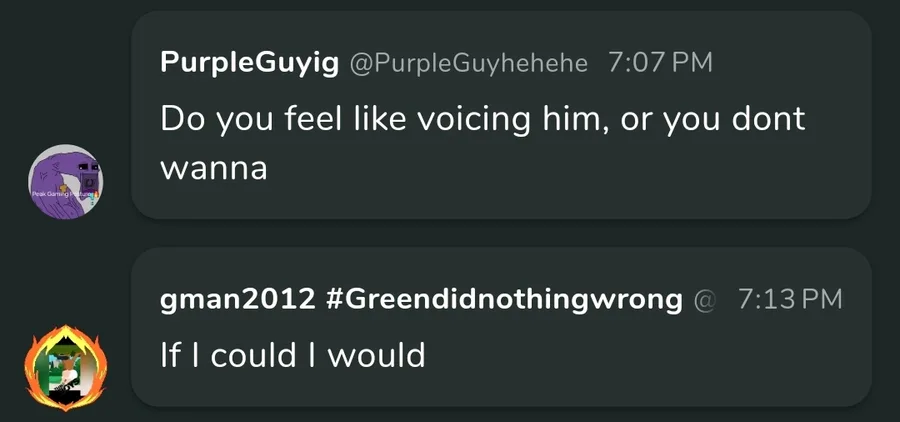Click the Peak Gaming caption on purple avatar
Viewport: 900px width, 422px height.
58,191
